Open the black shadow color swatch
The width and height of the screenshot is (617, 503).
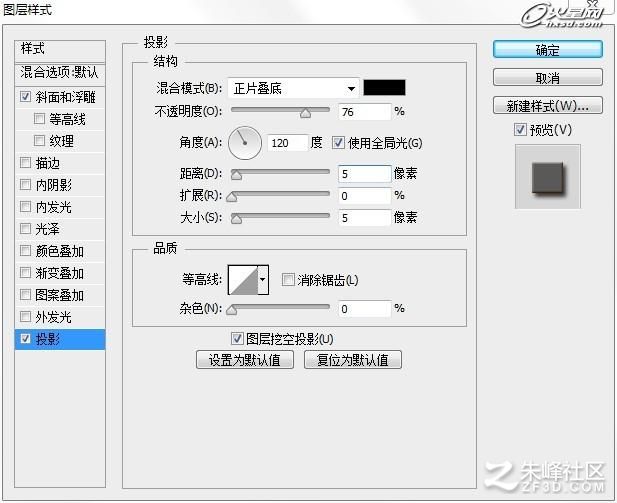pyautogui.click(x=384, y=87)
